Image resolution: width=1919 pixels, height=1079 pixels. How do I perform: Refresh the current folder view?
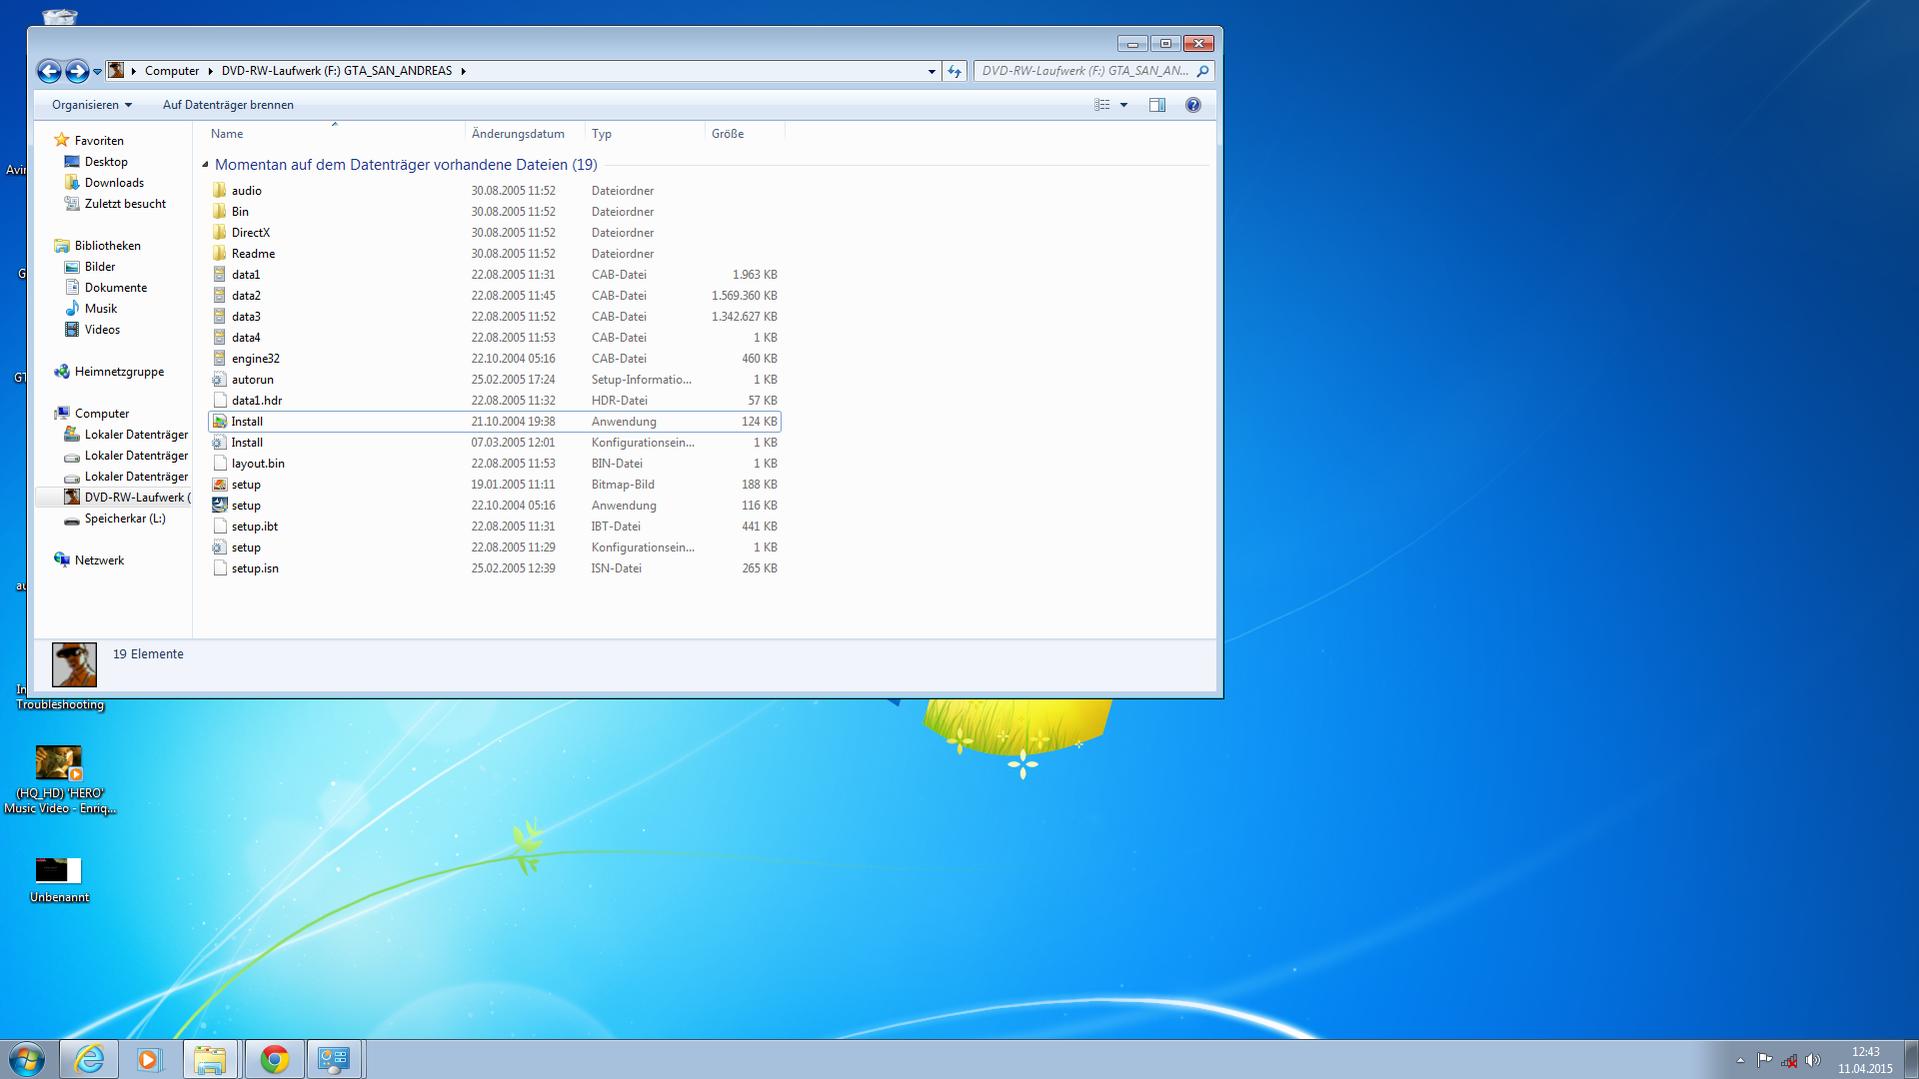[x=954, y=71]
